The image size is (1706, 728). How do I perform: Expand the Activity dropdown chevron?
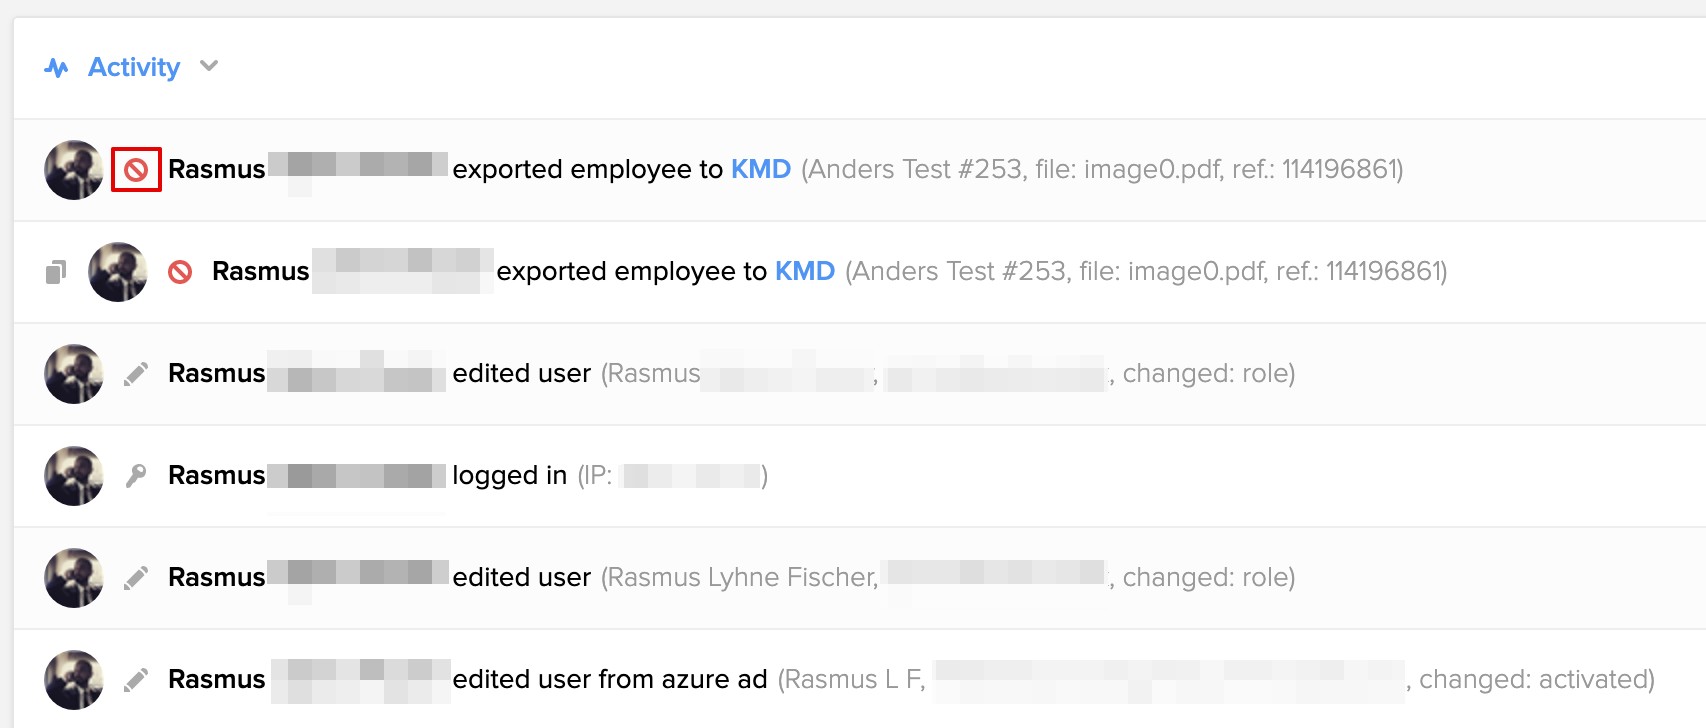pos(209,66)
